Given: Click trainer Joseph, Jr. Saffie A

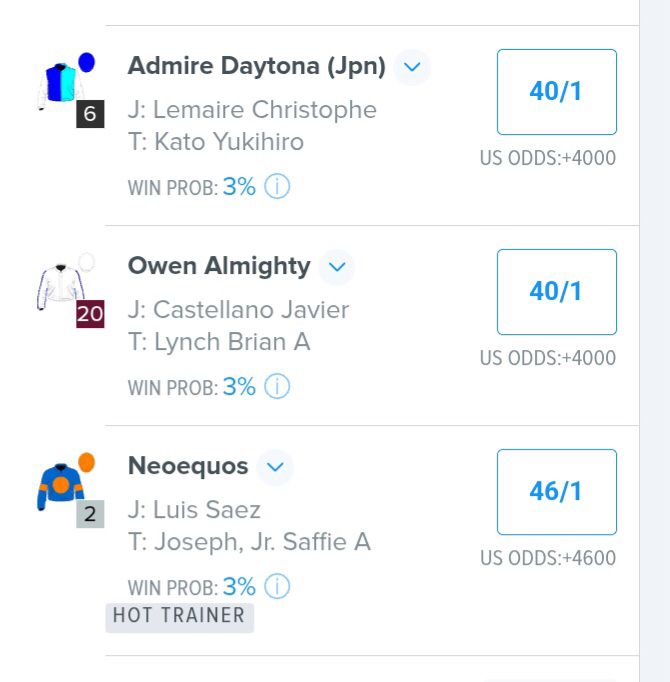Looking at the screenshot, I should (262, 542).
